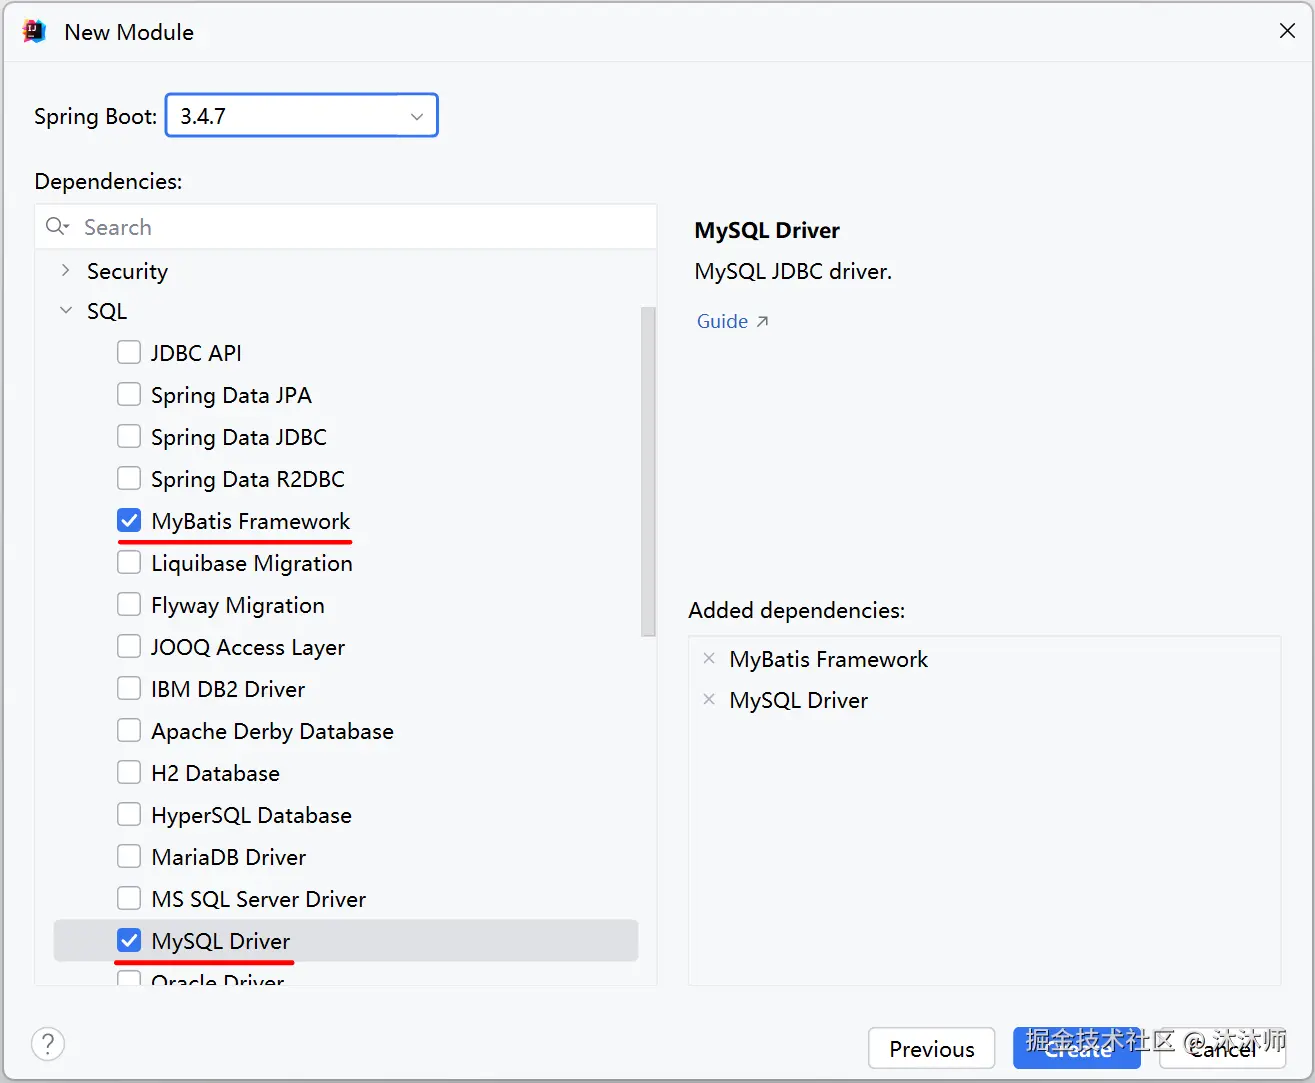
Task: Tick the JOOQ Access Layer checkbox
Action: (x=129, y=646)
